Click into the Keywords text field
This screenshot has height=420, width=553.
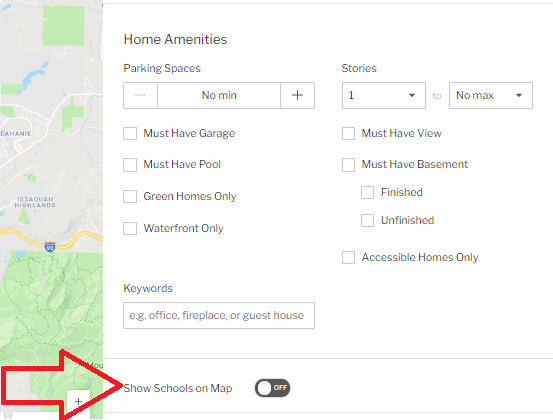click(x=219, y=315)
